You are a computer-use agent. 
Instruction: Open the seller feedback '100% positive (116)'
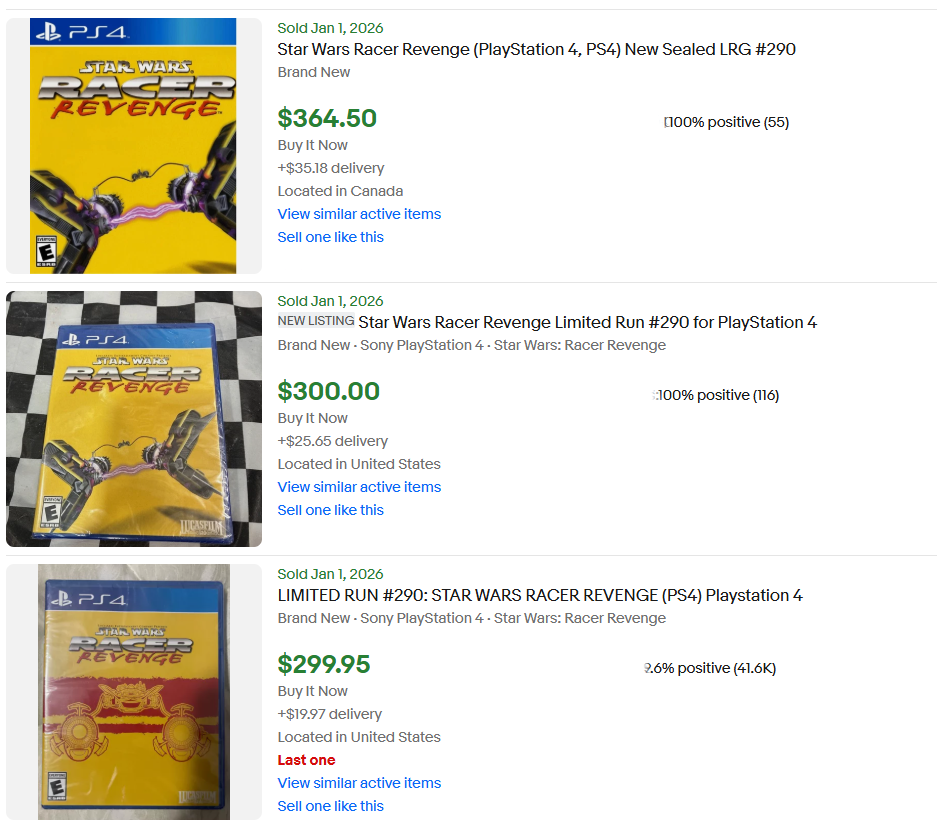717,395
